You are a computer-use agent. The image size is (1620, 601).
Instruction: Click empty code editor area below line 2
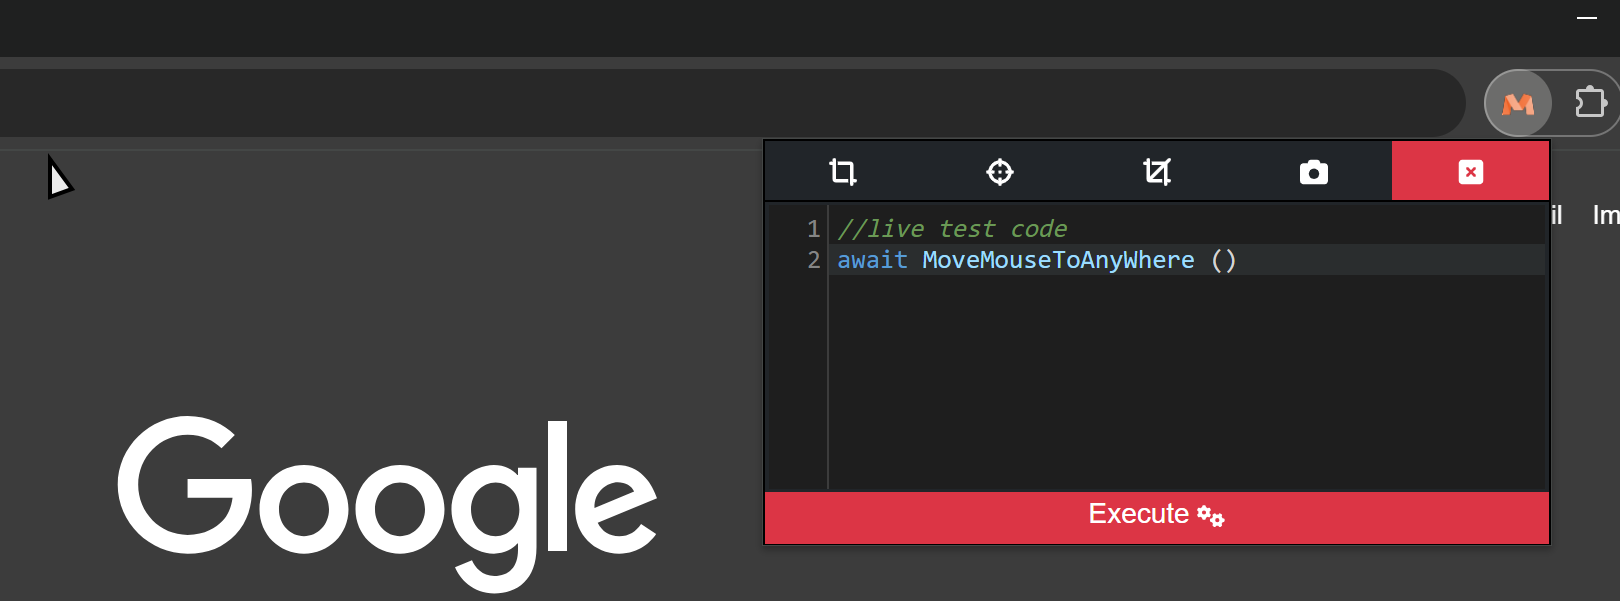pyautogui.click(x=1187, y=382)
